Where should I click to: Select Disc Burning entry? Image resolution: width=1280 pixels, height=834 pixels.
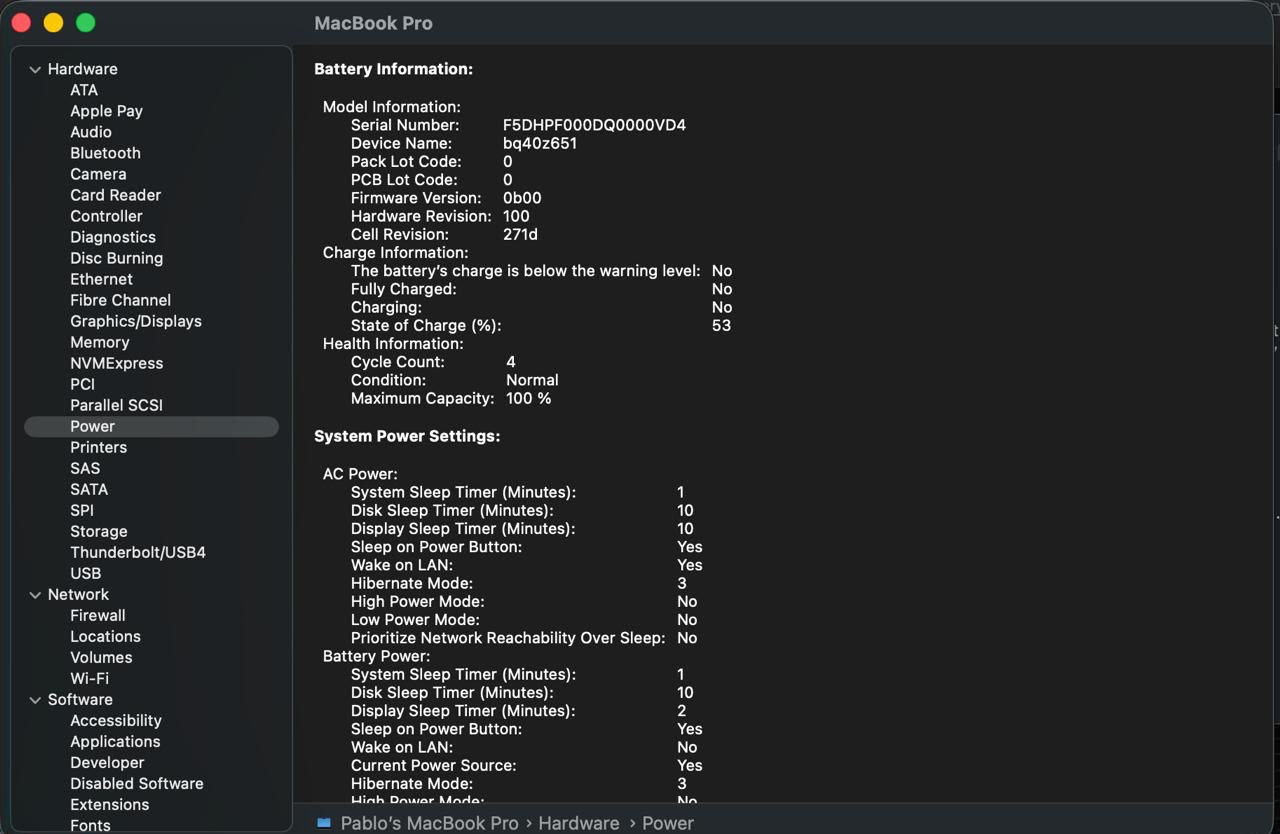(116, 258)
